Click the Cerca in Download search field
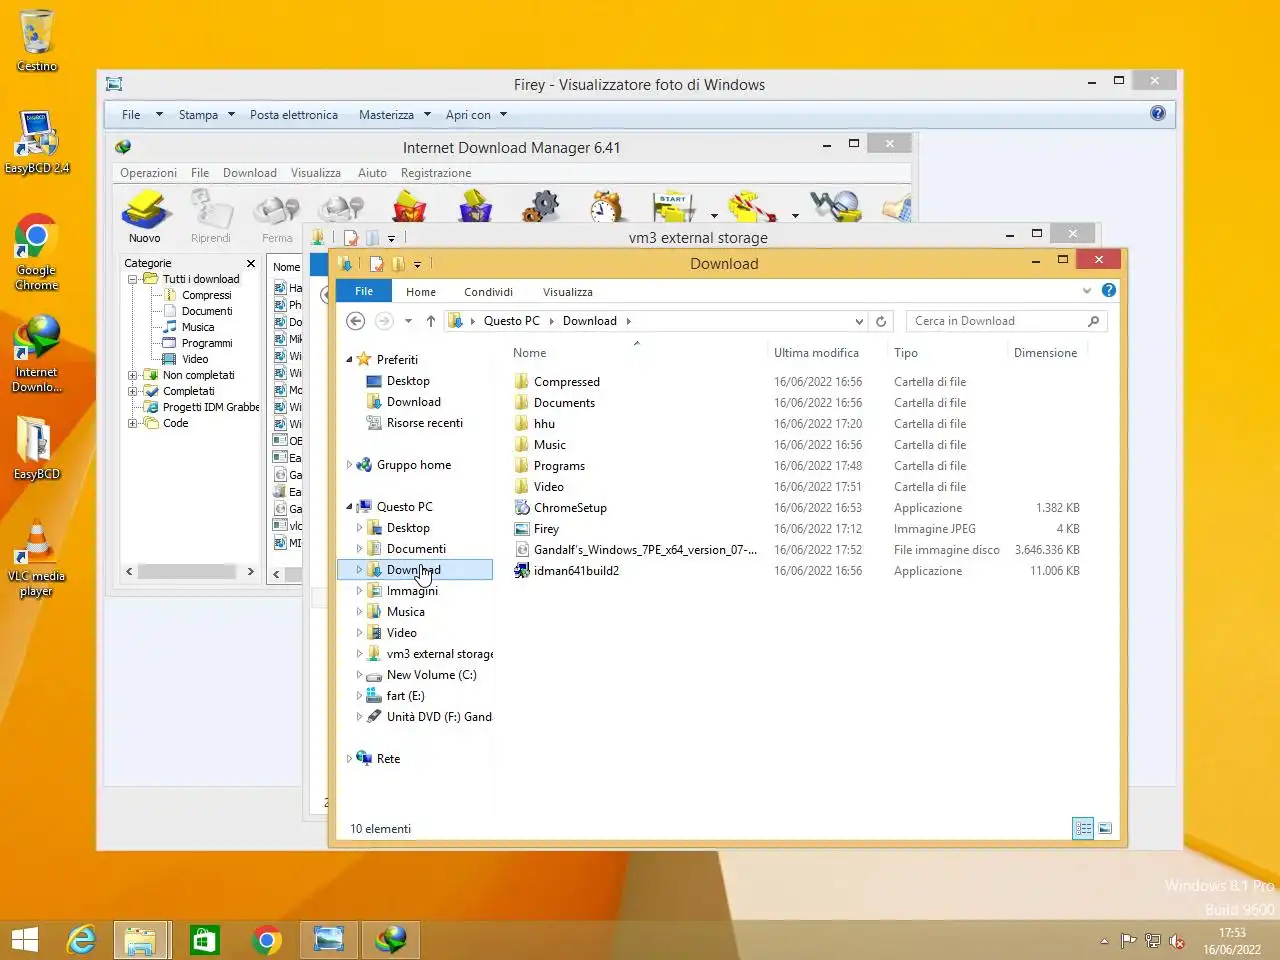The height and width of the screenshot is (960, 1280). pyautogui.click(x=1007, y=321)
